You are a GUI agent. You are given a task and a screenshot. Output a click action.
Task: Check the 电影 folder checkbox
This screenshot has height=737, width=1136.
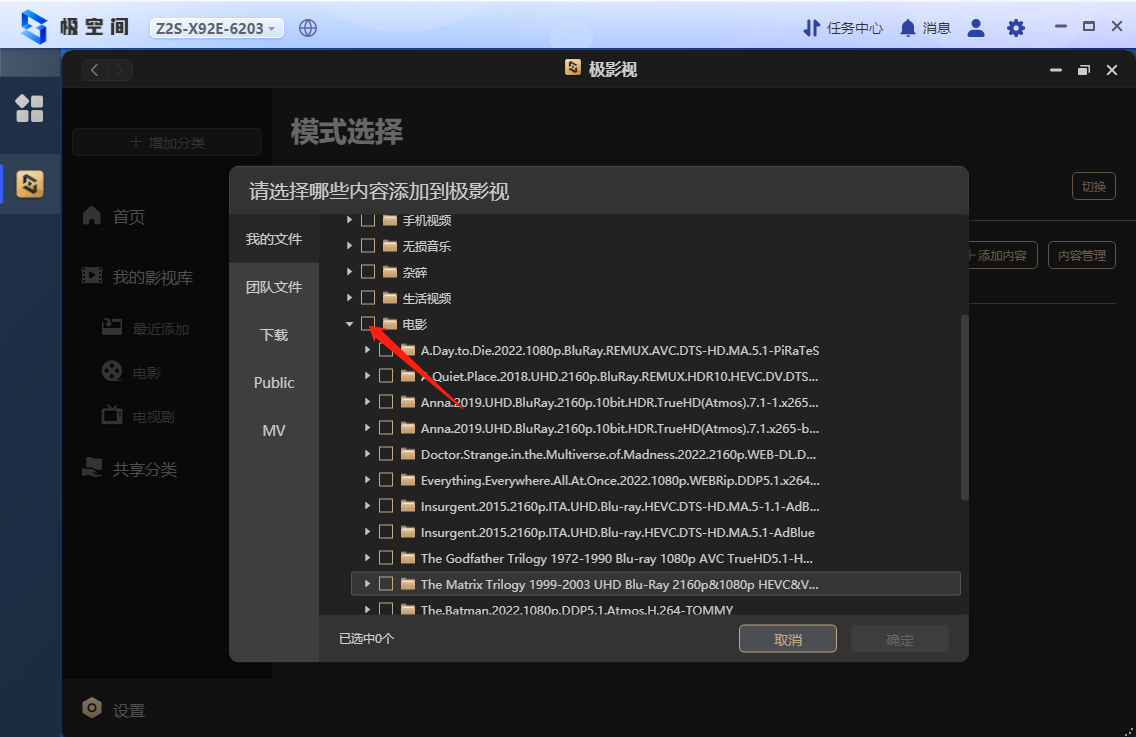pyautogui.click(x=368, y=324)
